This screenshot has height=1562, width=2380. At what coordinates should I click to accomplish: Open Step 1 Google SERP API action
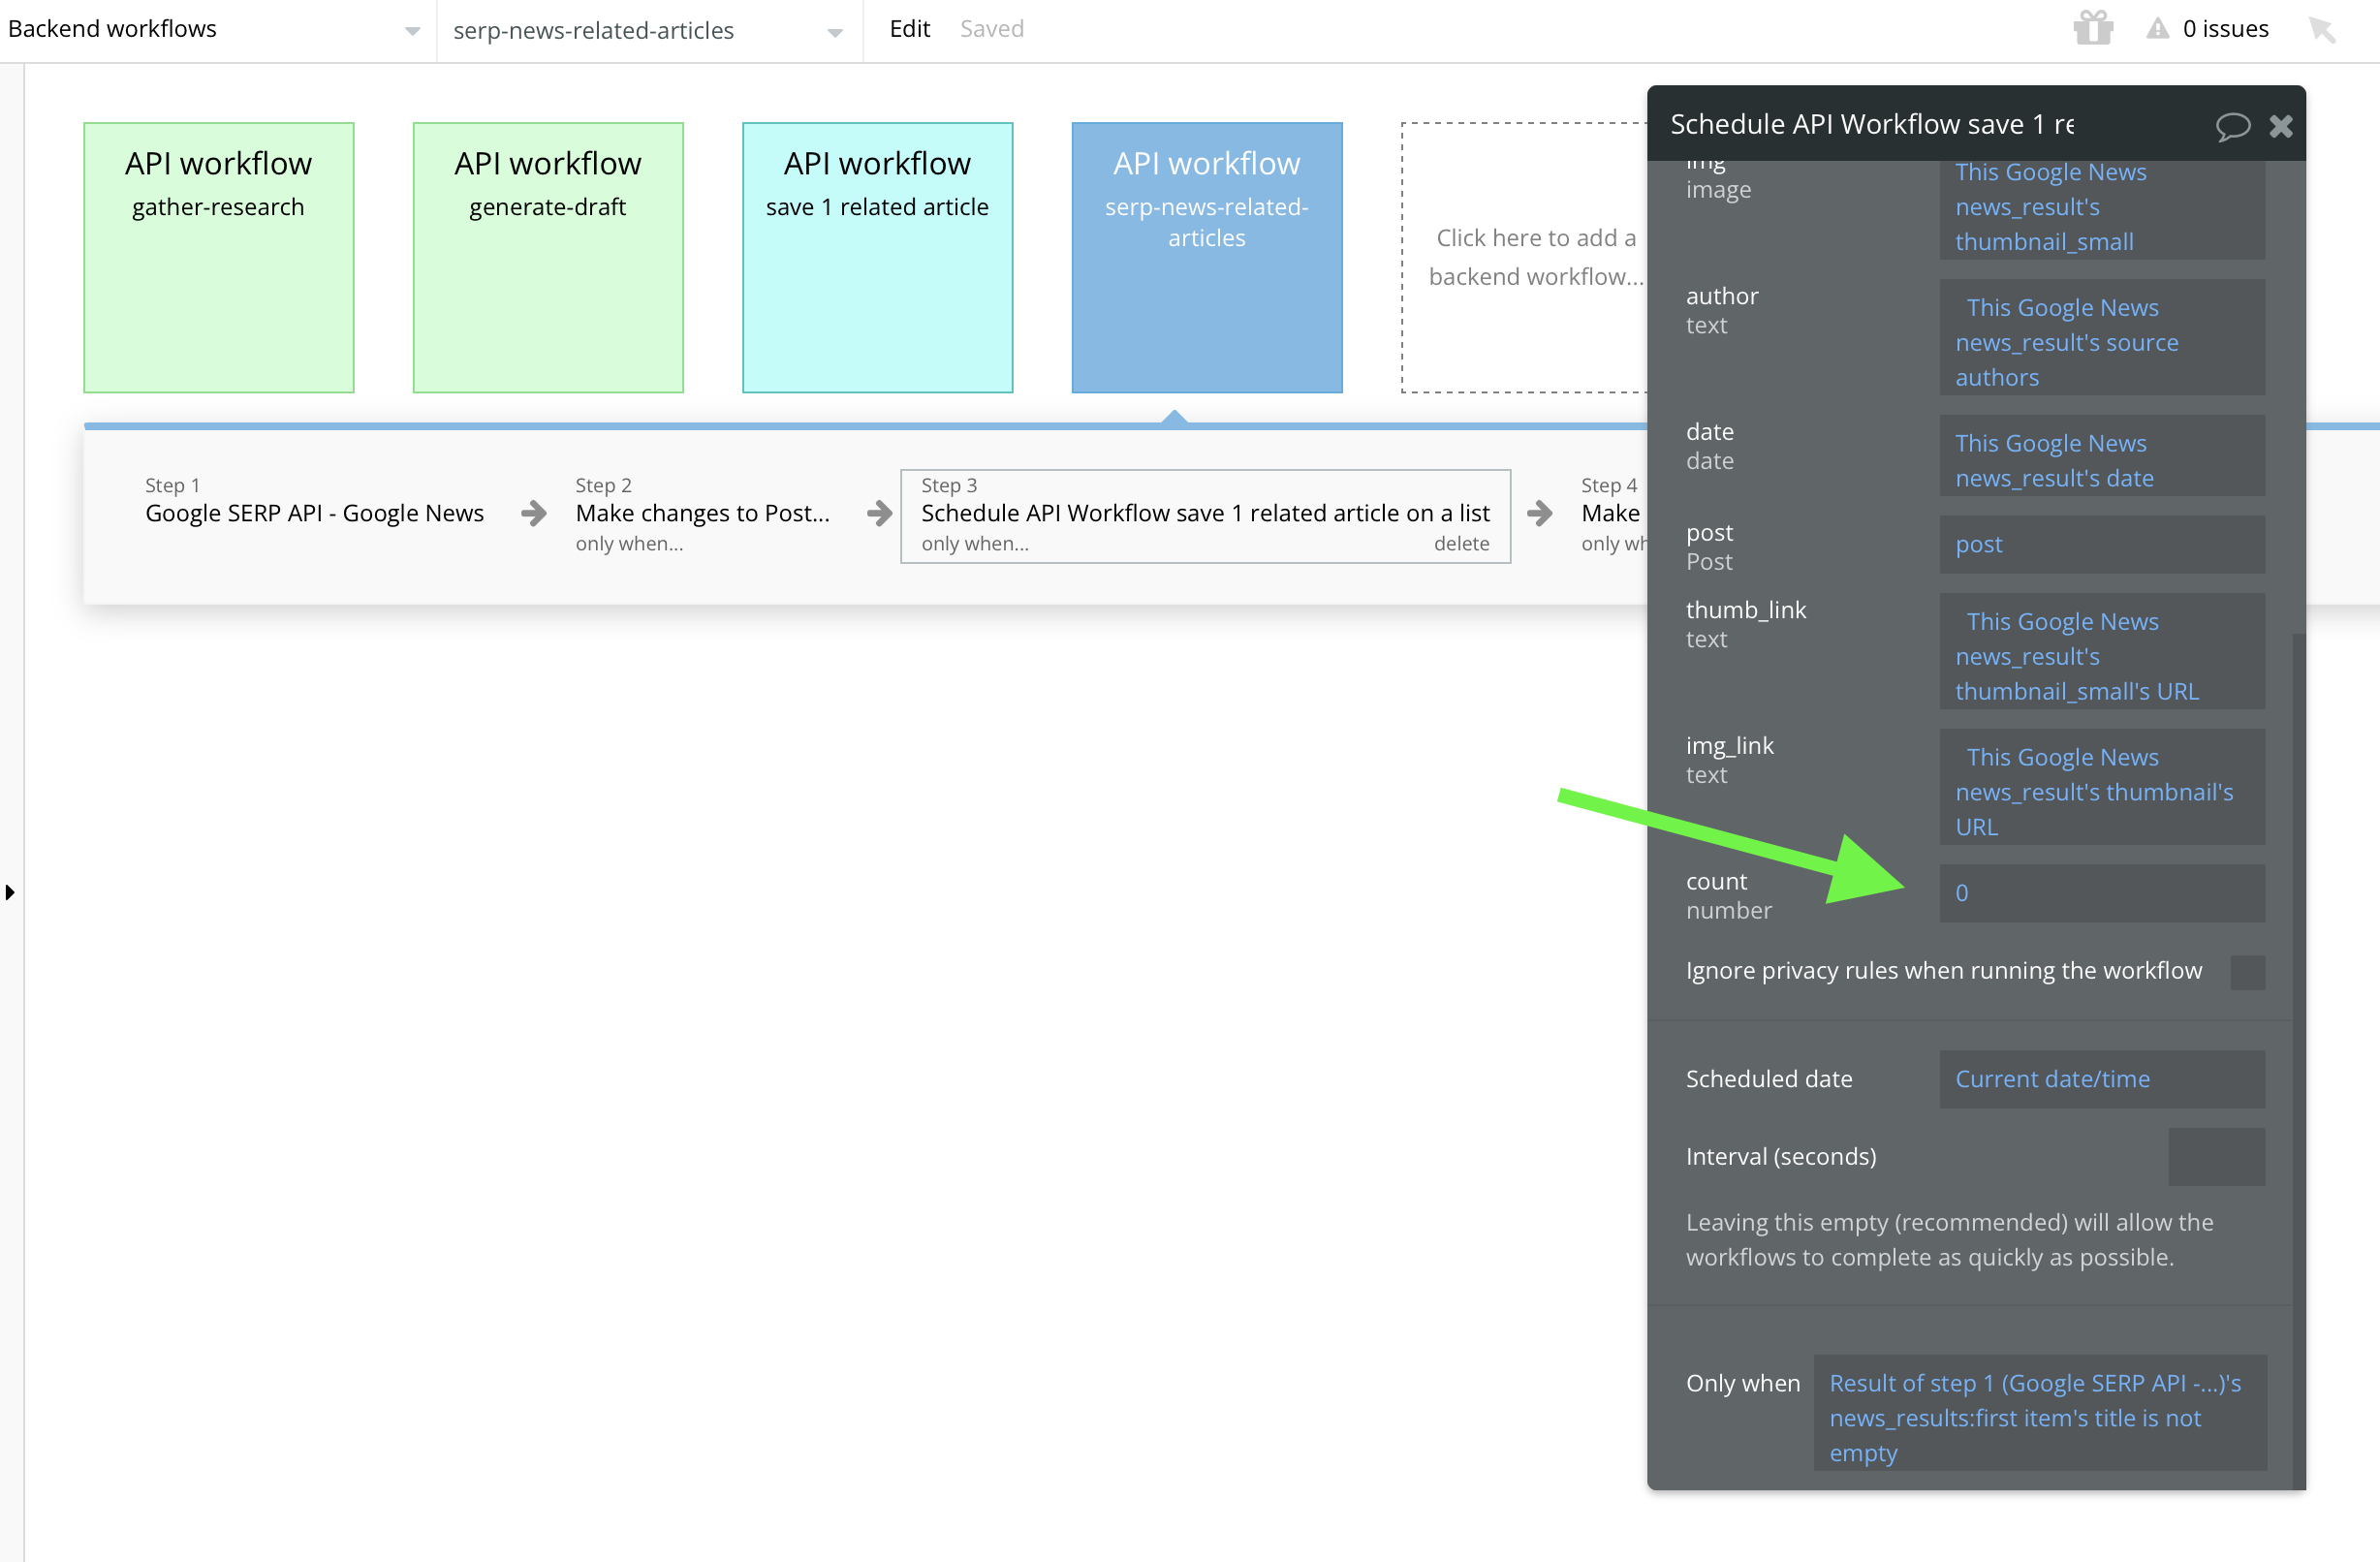(314, 514)
